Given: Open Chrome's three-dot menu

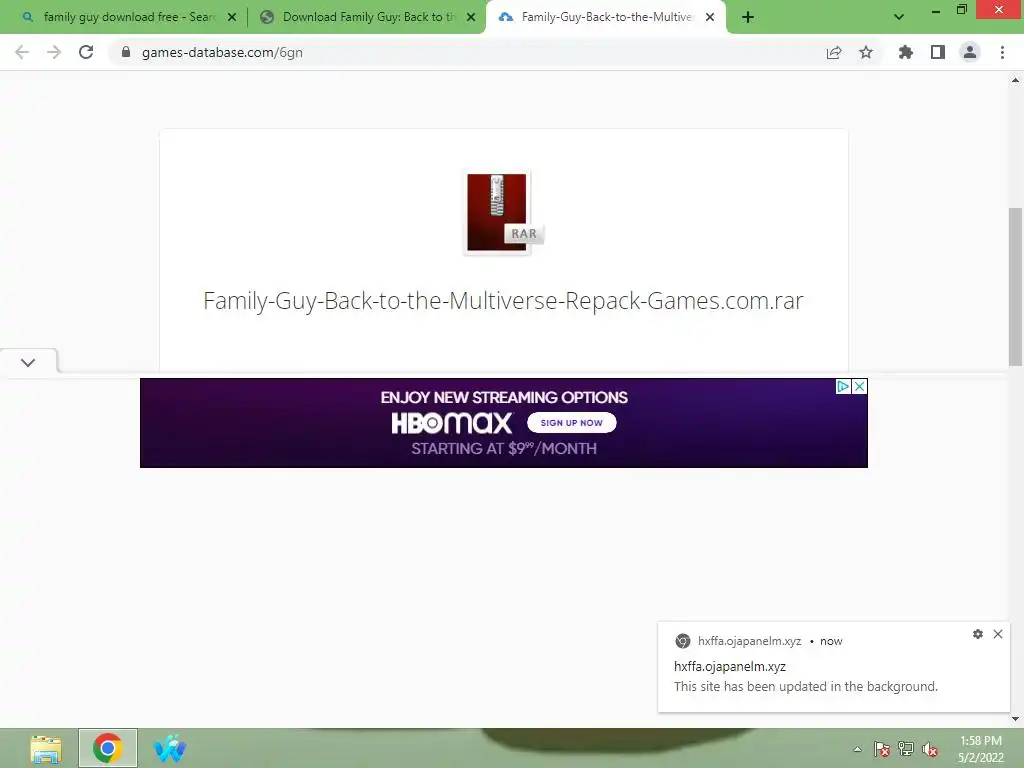Looking at the screenshot, I should (1002, 52).
